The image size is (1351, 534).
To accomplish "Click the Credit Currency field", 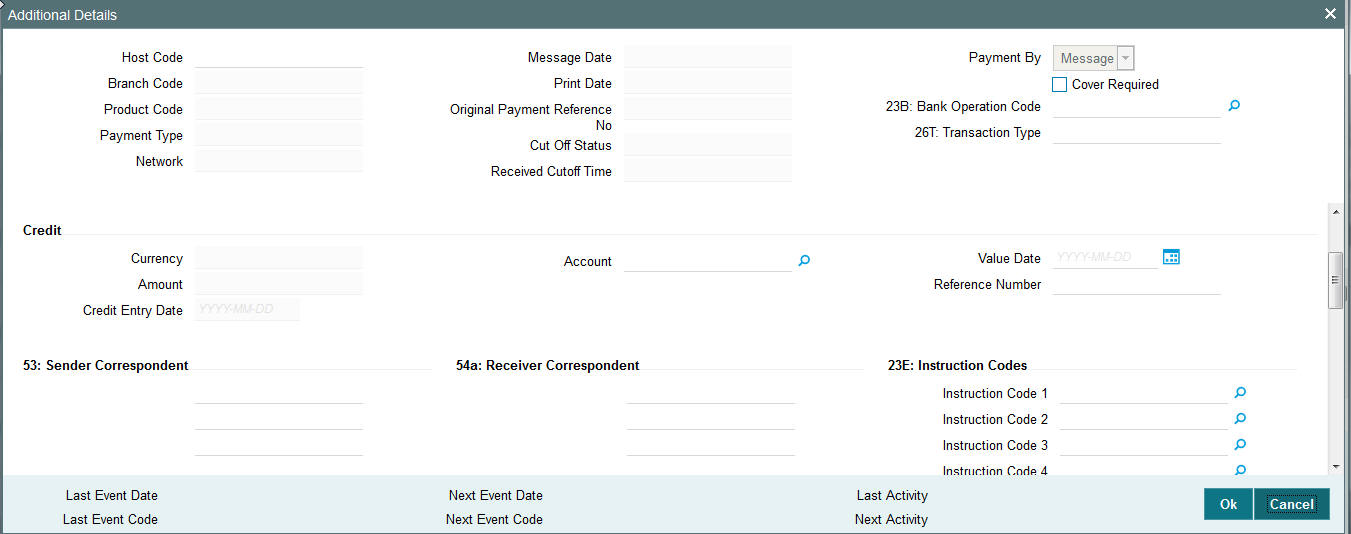I will (279, 258).
